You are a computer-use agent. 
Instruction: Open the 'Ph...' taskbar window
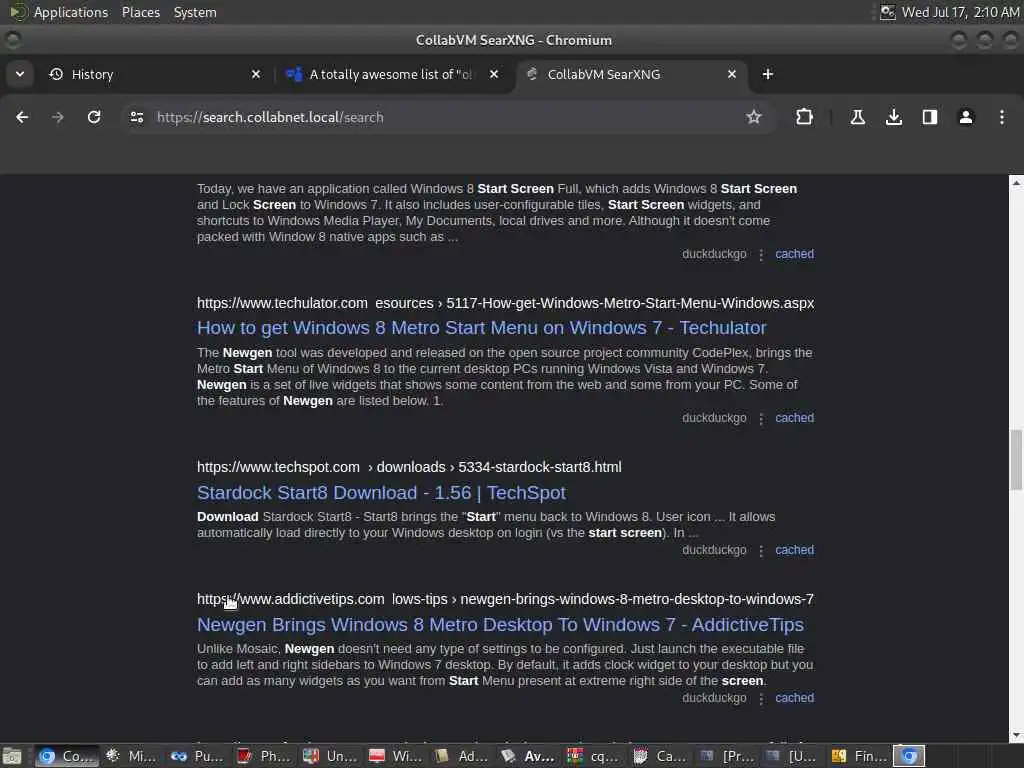pos(264,756)
